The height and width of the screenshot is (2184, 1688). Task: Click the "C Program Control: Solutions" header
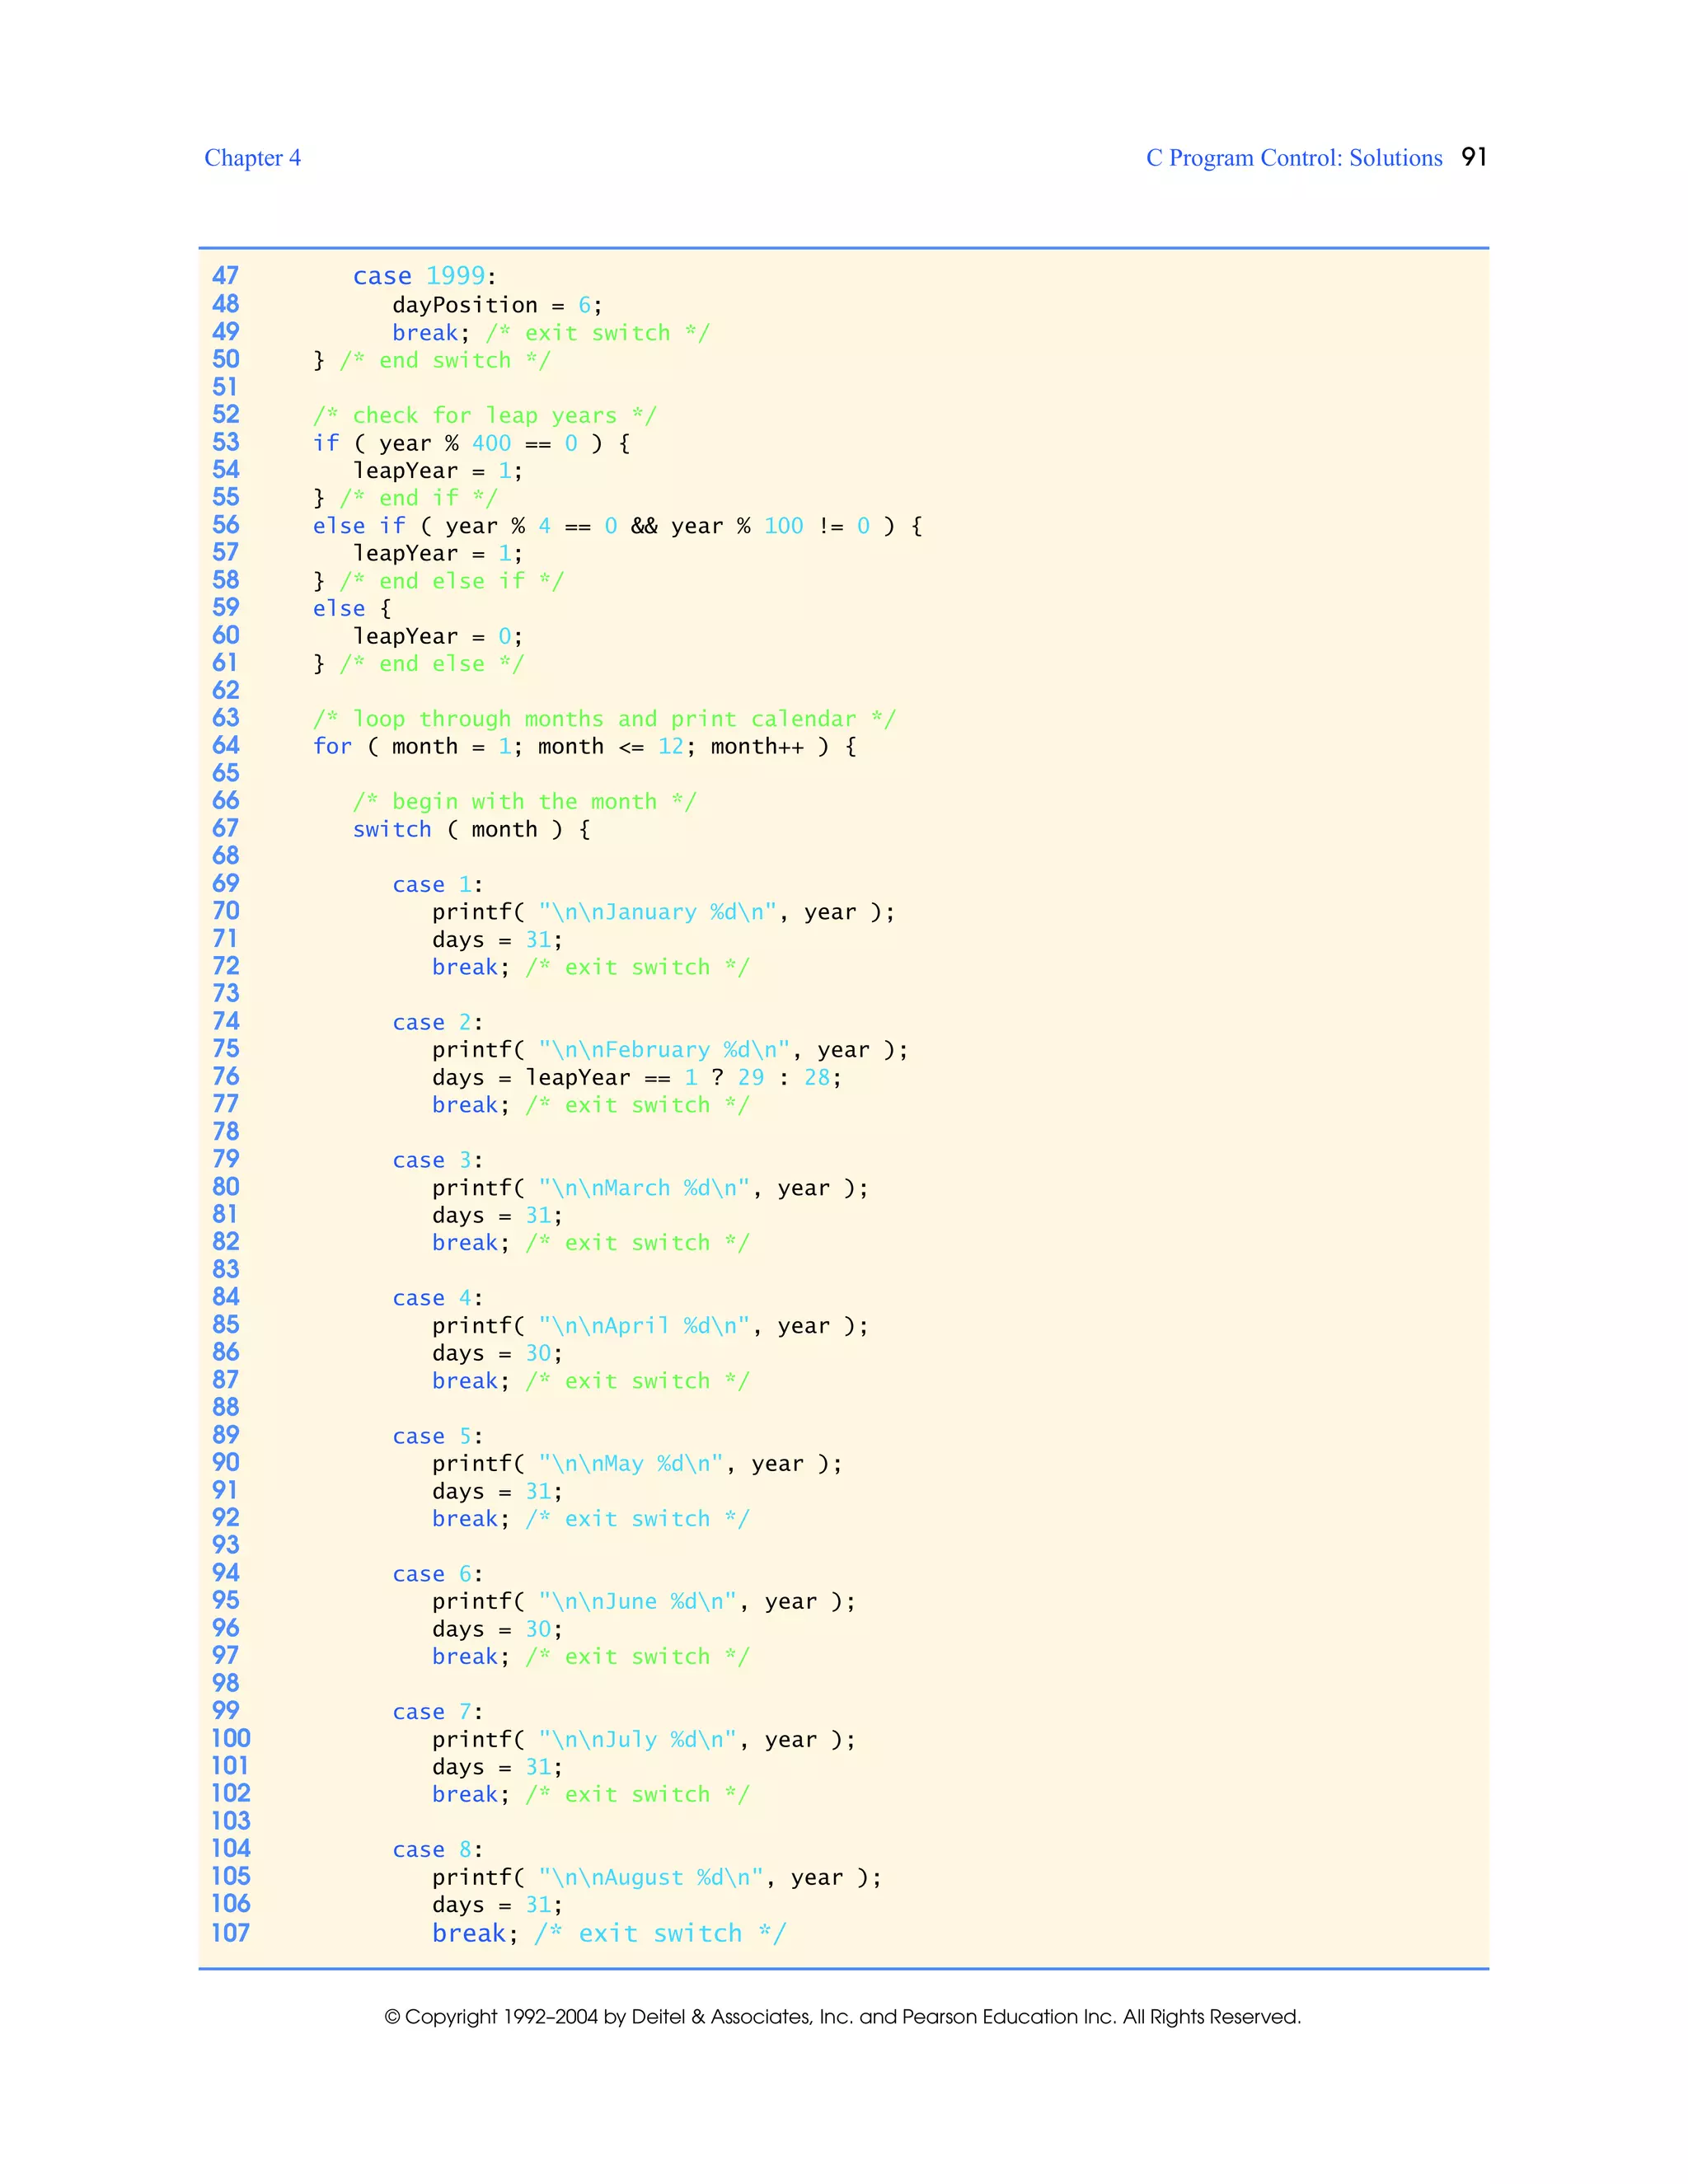click(1293, 158)
